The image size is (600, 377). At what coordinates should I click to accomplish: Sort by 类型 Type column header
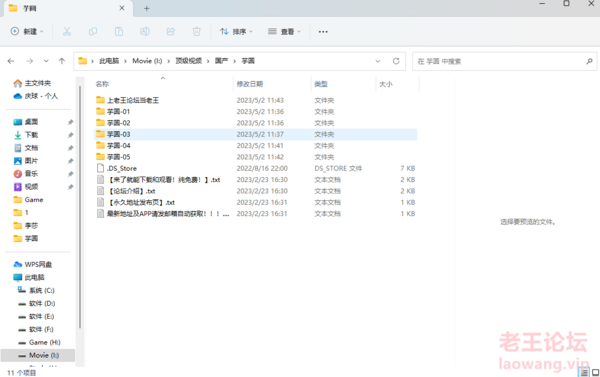pyautogui.click(x=321, y=84)
